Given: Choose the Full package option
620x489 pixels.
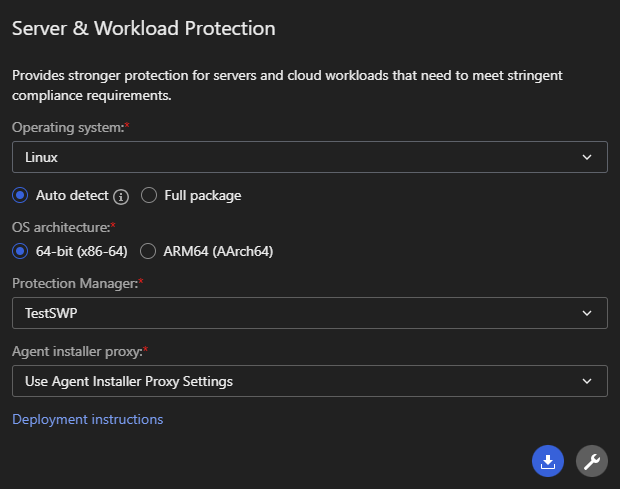Looking at the screenshot, I should (149, 195).
